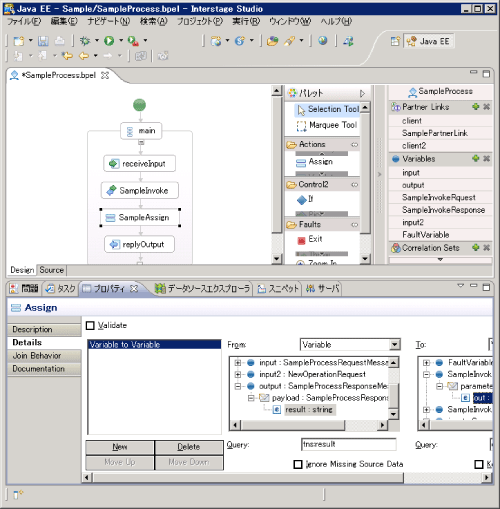Click the green Run icon in toolbar

click(109, 41)
